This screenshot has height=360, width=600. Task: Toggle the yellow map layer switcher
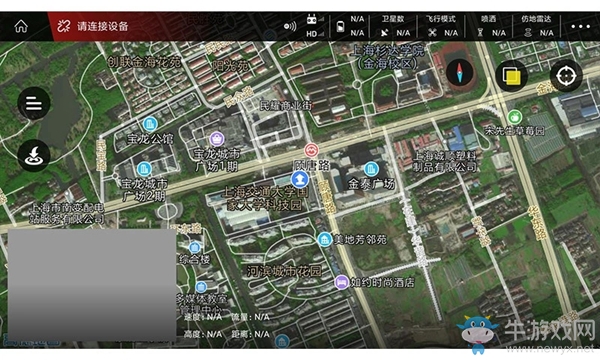(512, 75)
